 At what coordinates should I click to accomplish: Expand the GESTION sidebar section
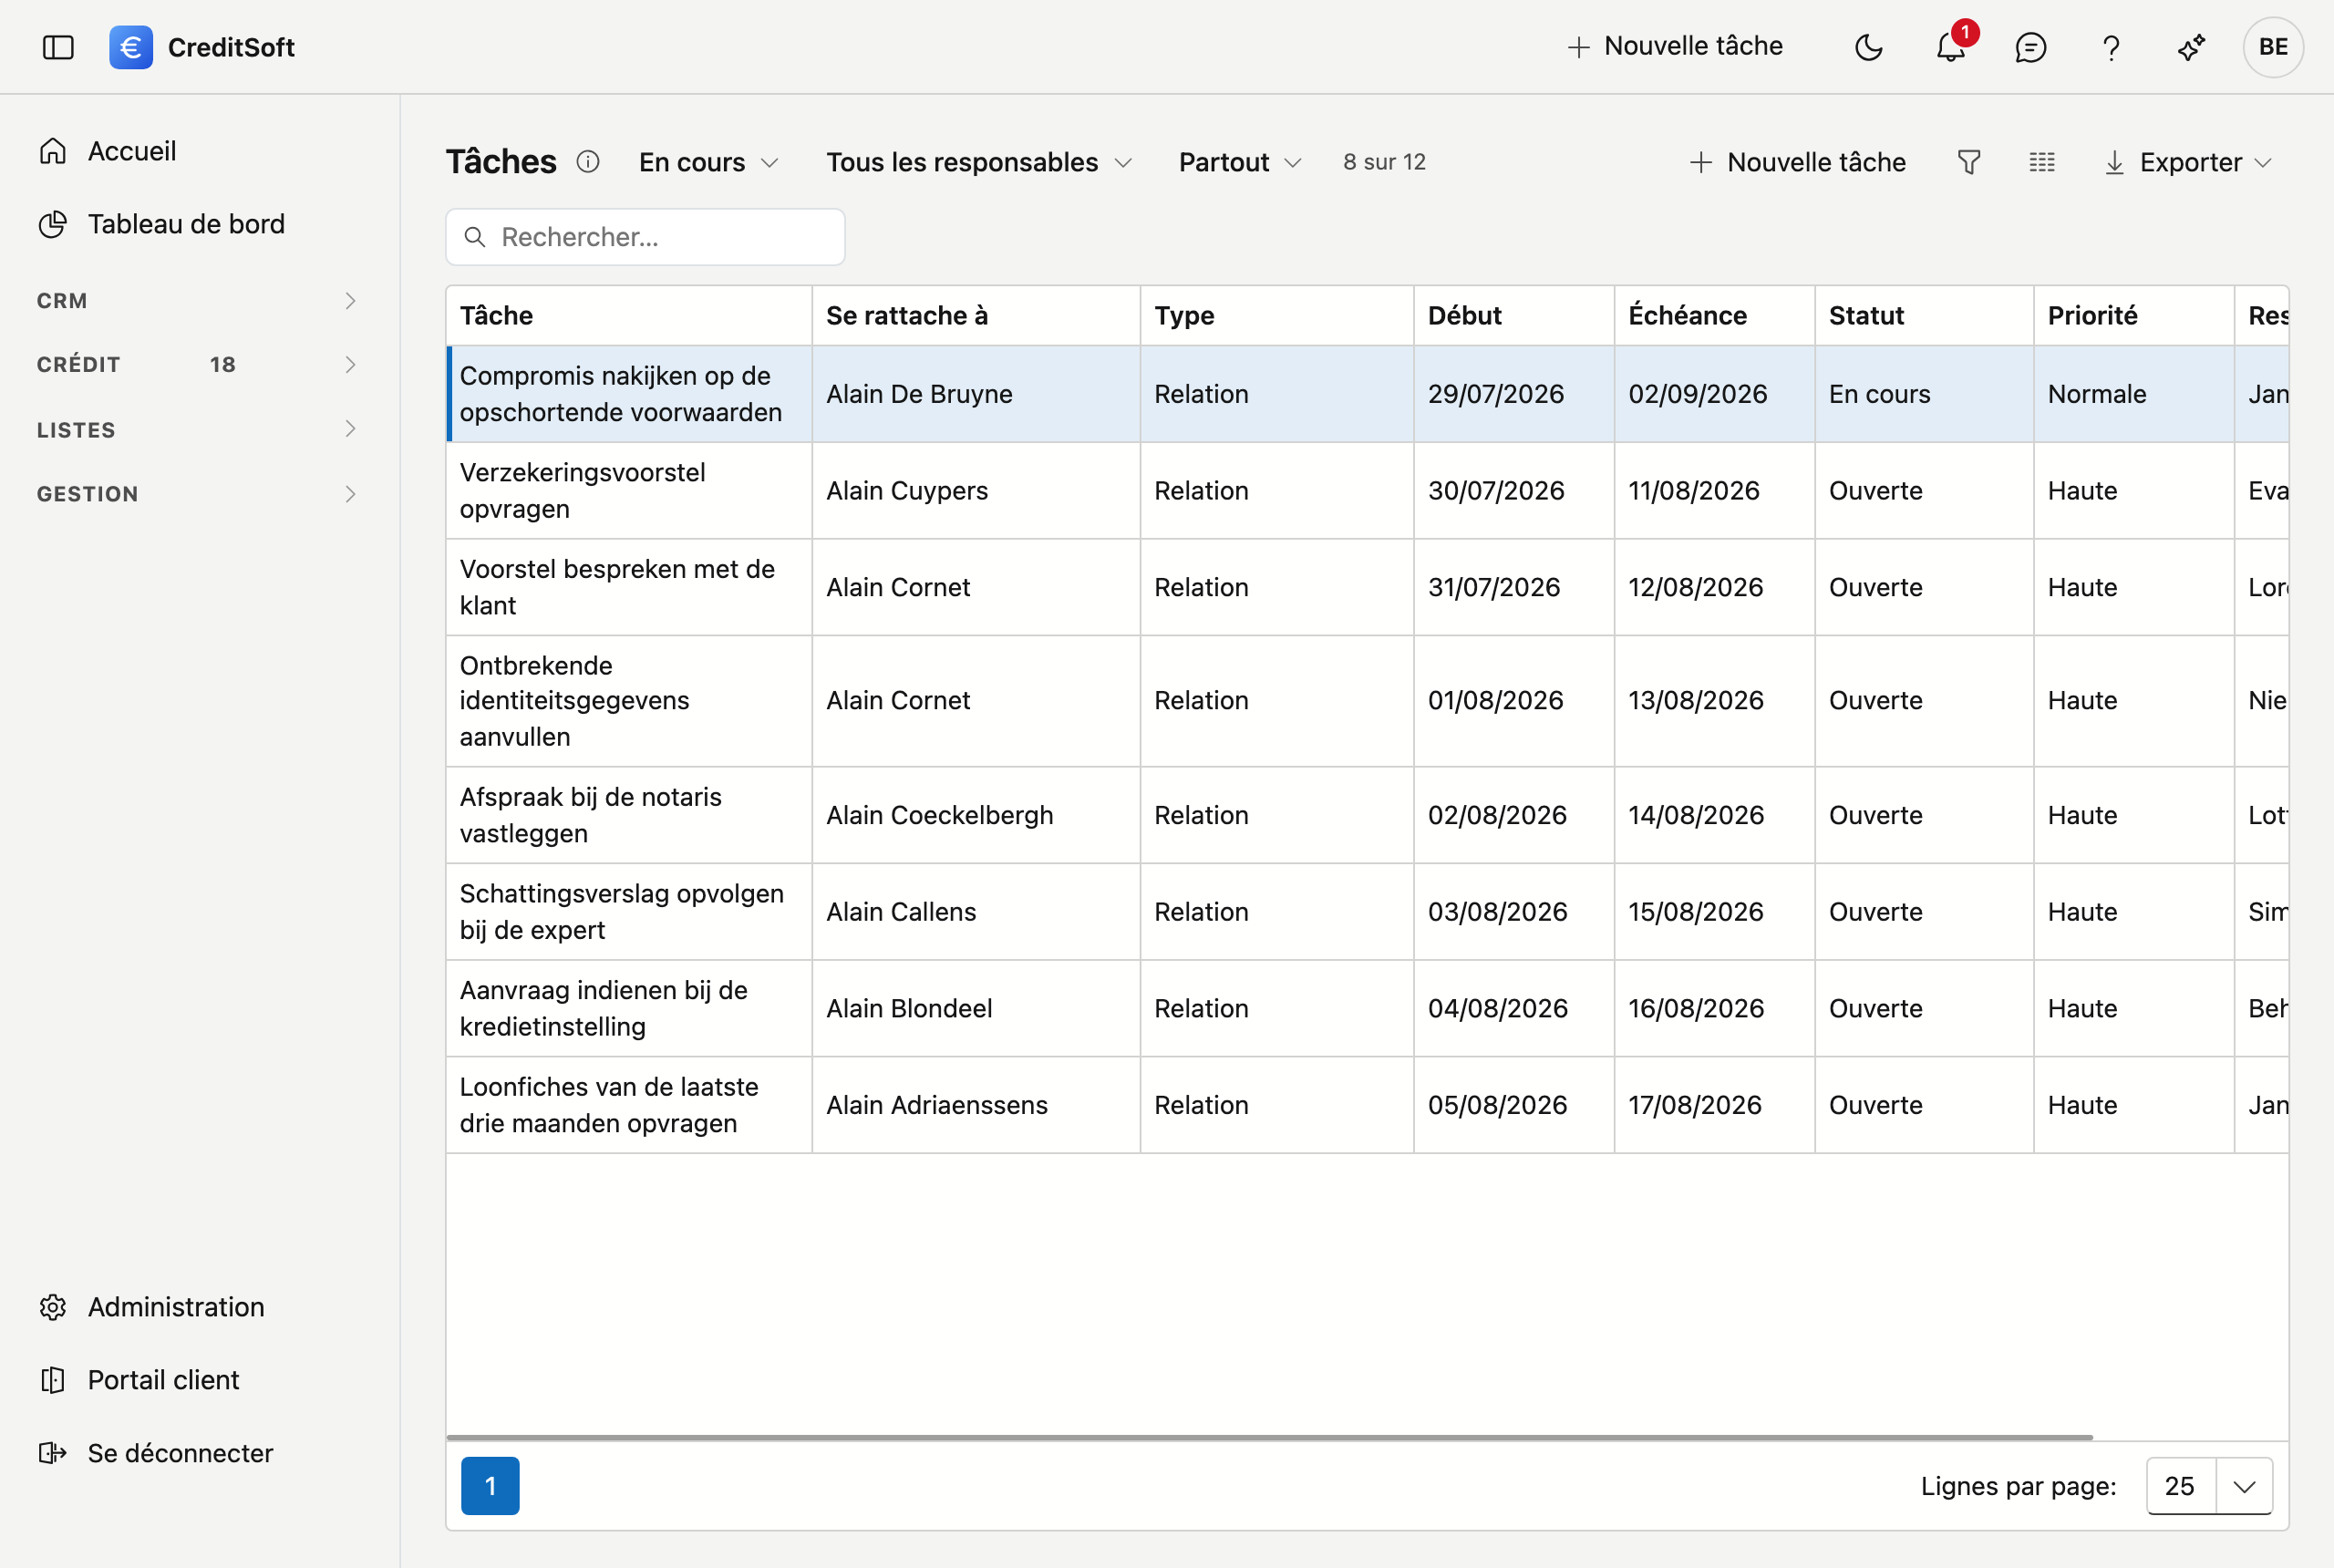pos(197,494)
